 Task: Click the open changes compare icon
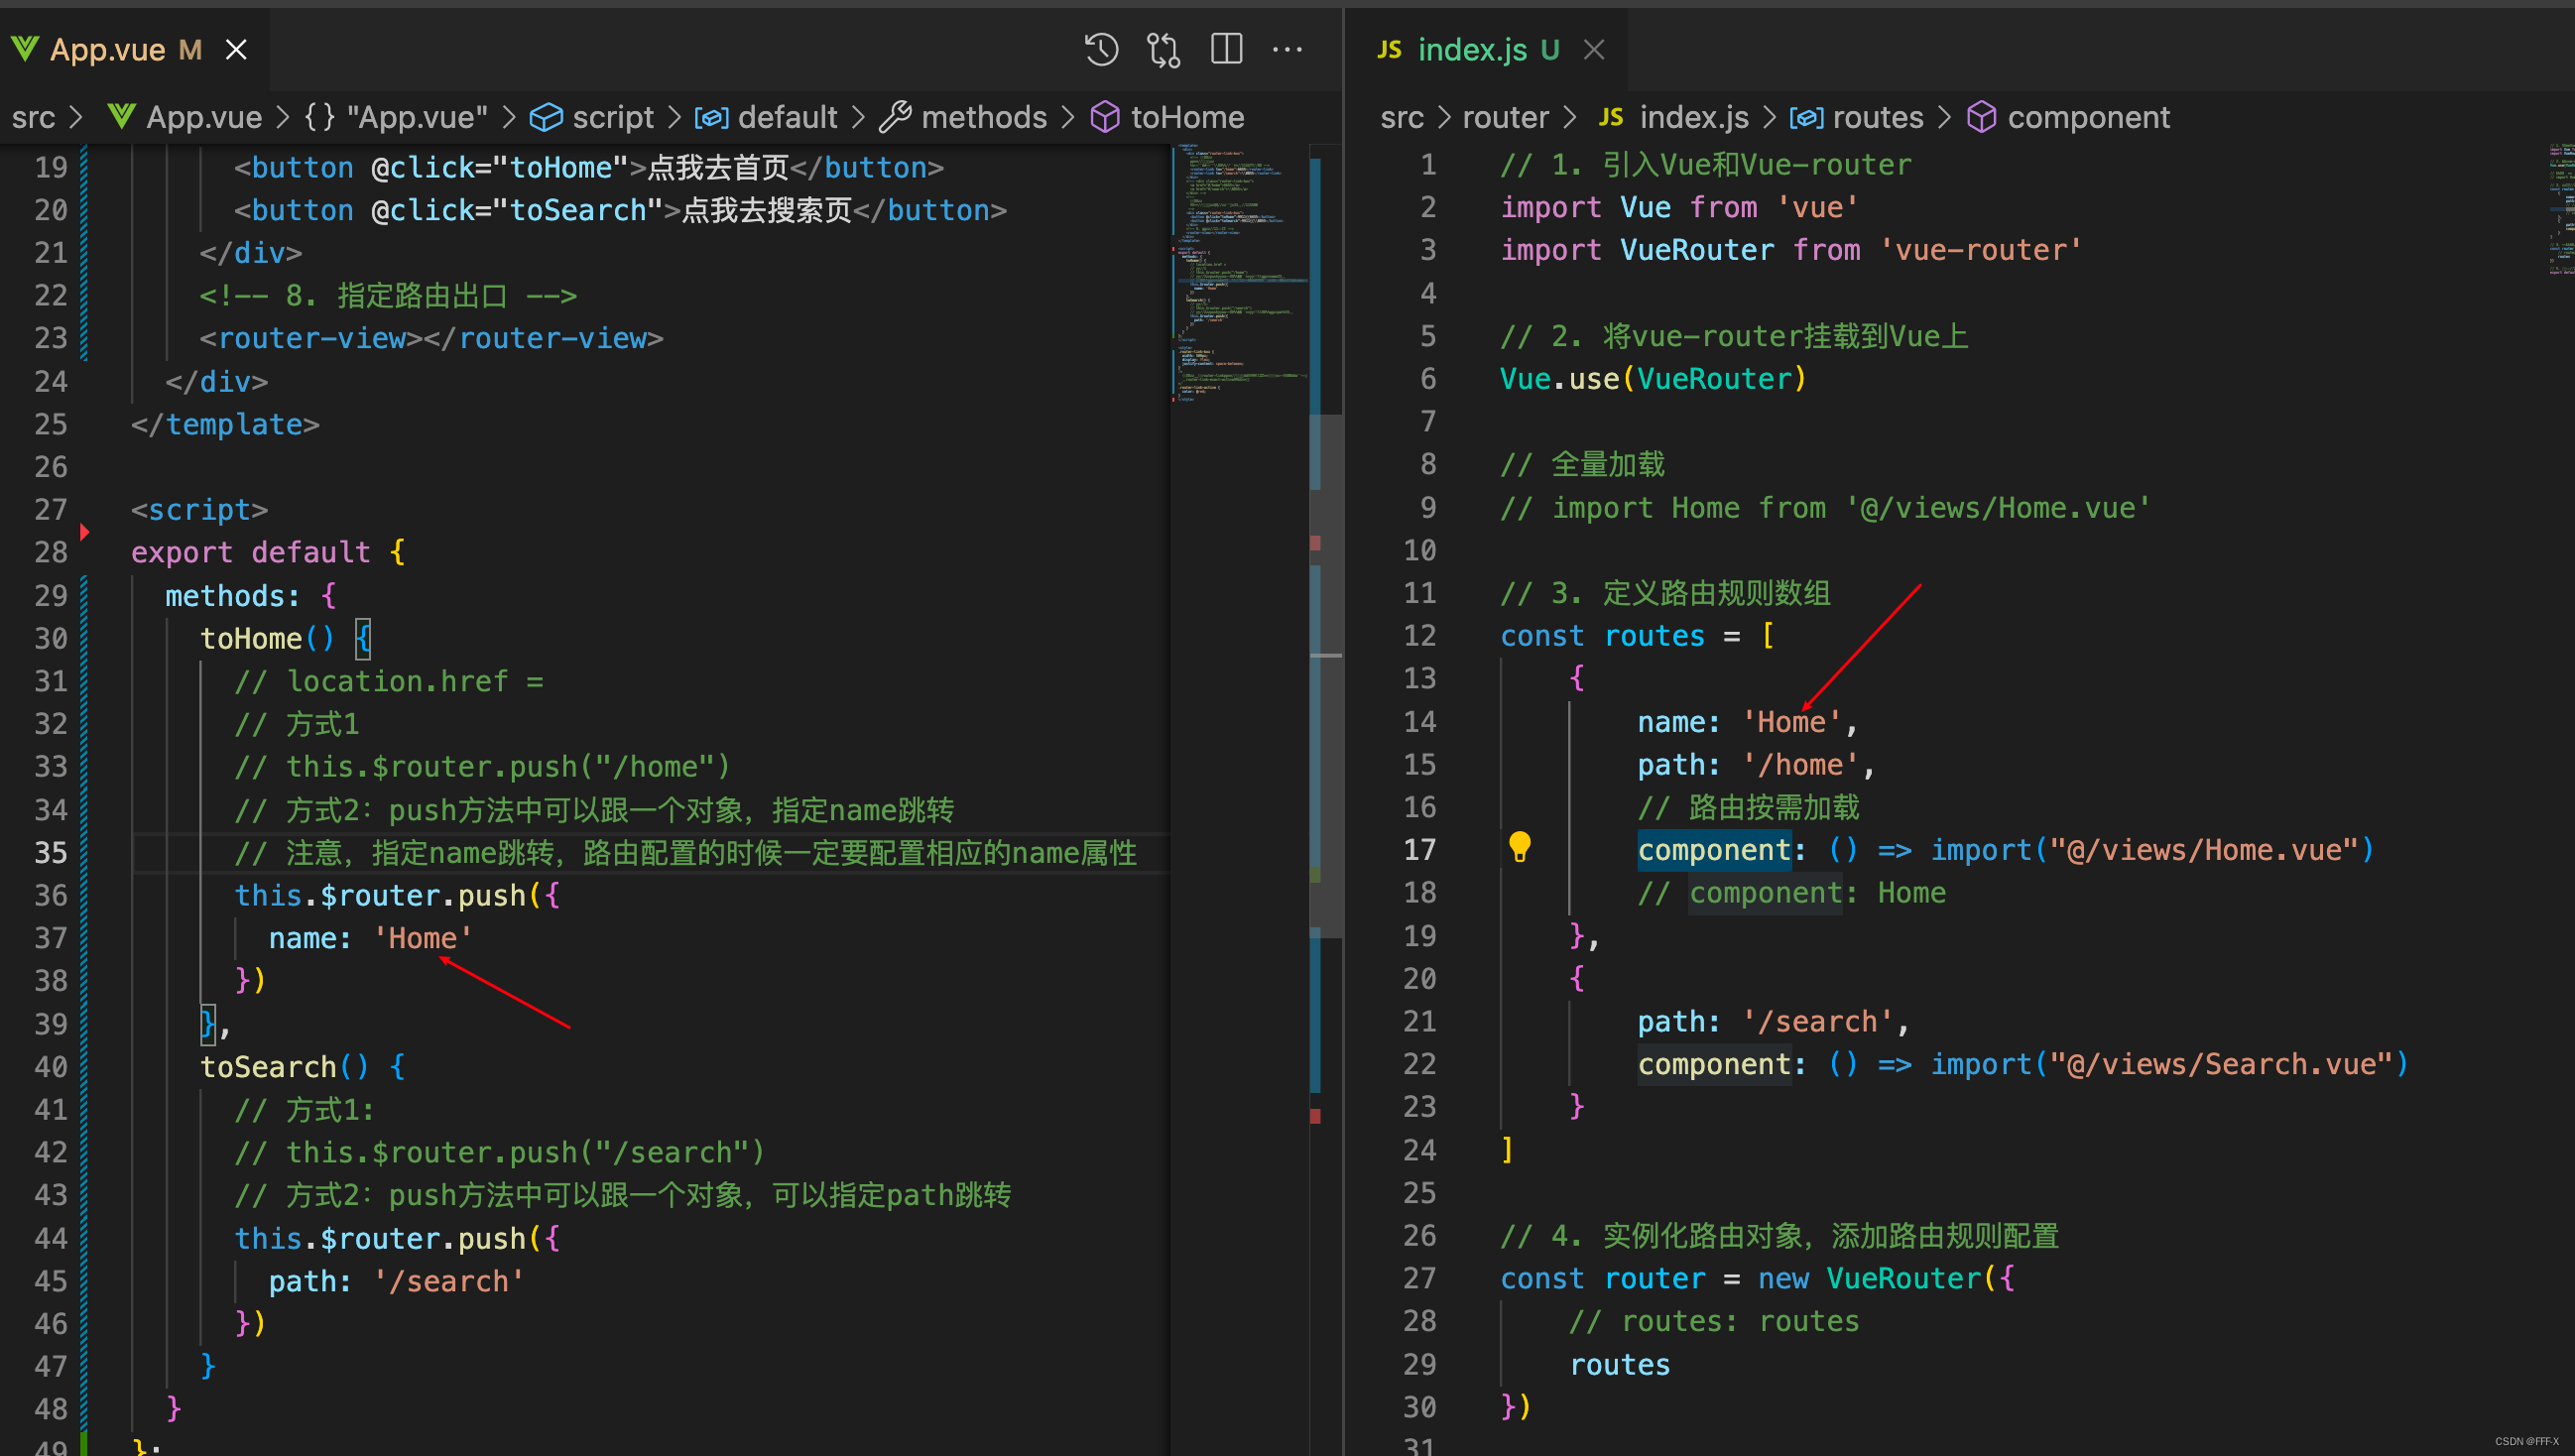pyautogui.click(x=1163, y=49)
